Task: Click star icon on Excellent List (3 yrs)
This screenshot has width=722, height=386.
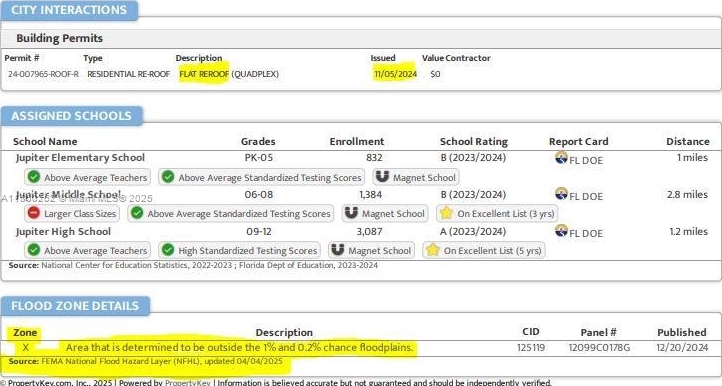Action: [446, 213]
